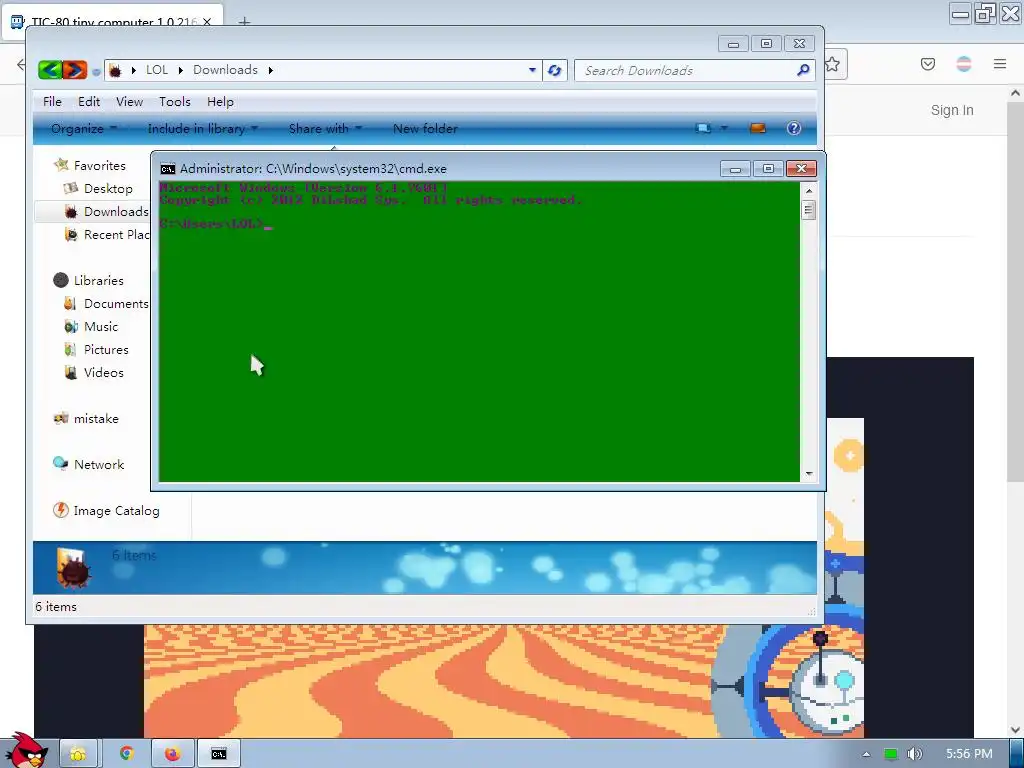Click the Image Catalog lightning icon
This screenshot has width=1024, height=768.
pos(61,510)
